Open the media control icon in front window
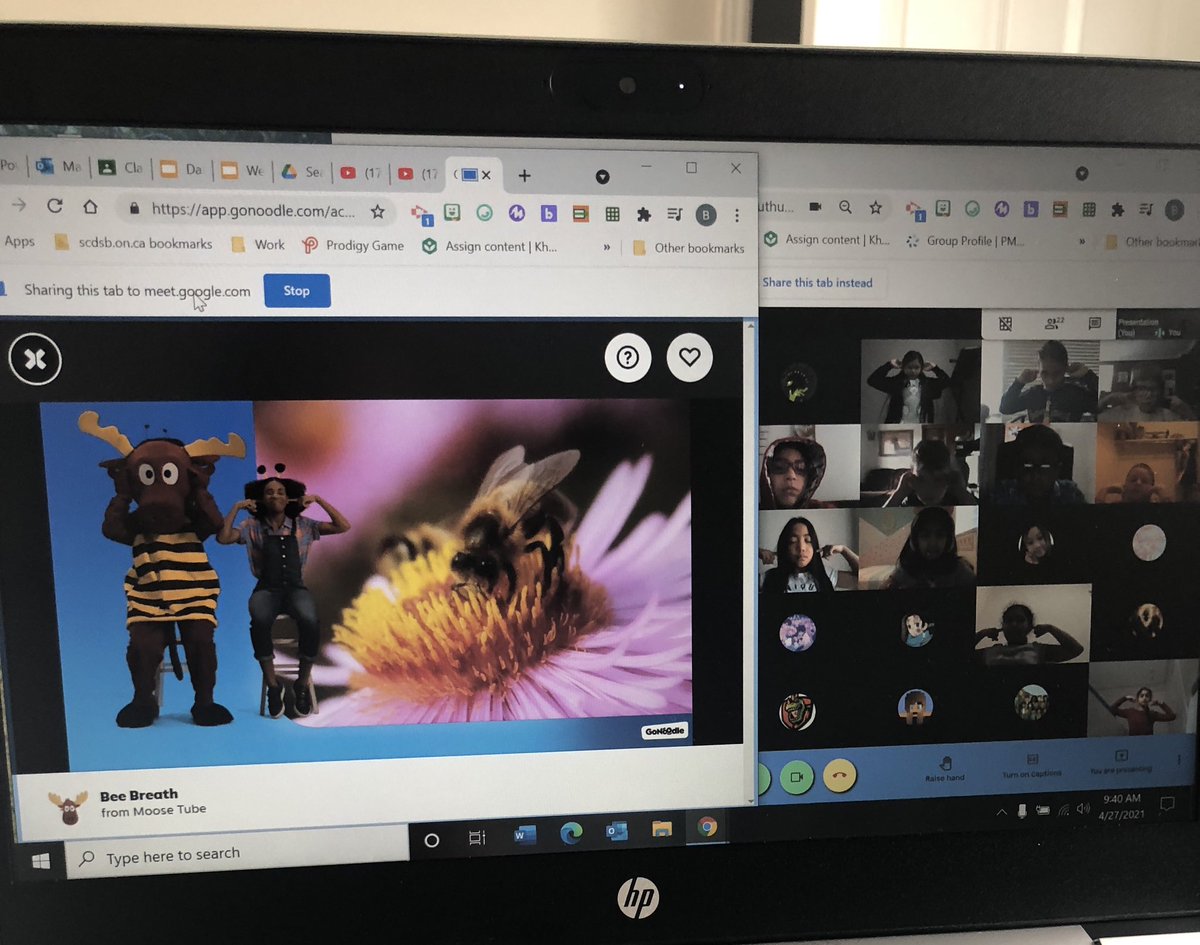The height and width of the screenshot is (945, 1200). (x=674, y=214)
